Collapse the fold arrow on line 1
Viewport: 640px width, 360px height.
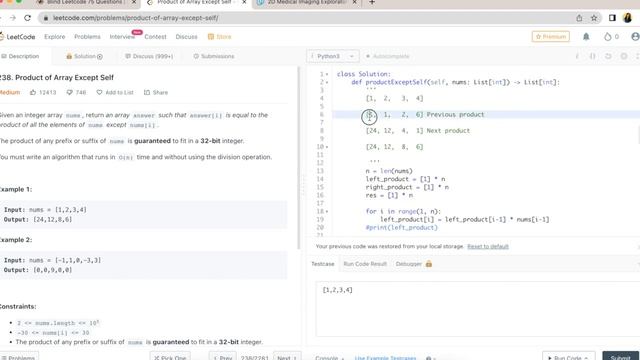(327, 74)
